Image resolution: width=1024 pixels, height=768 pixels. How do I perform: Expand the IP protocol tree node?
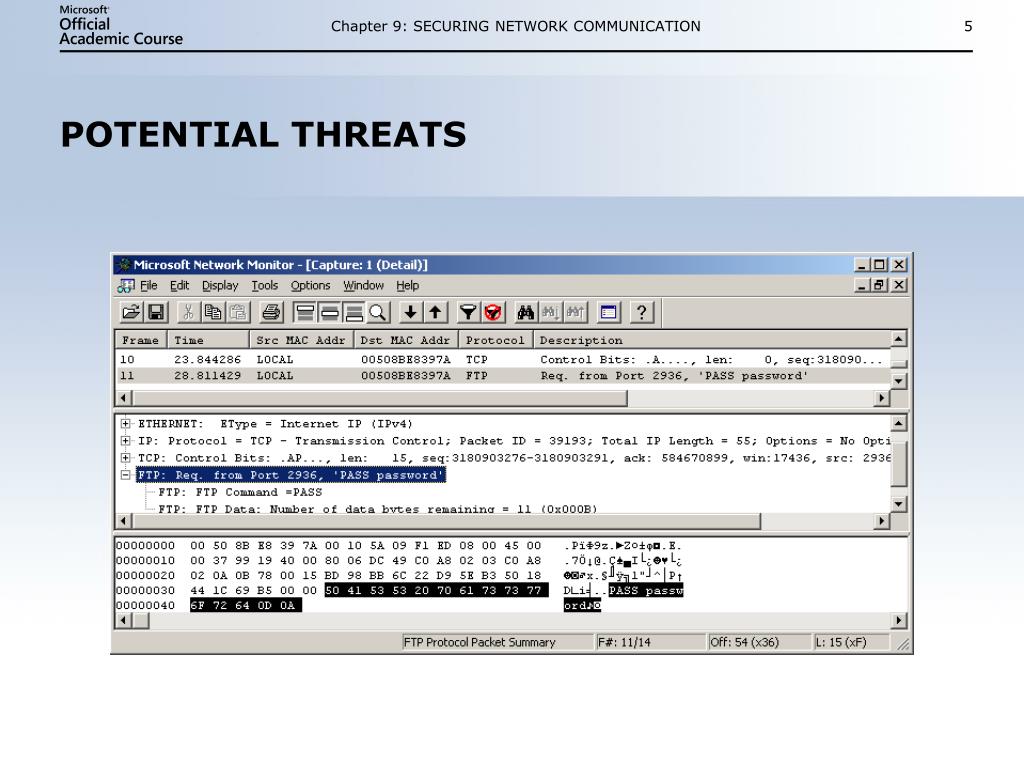pos(125,441)
